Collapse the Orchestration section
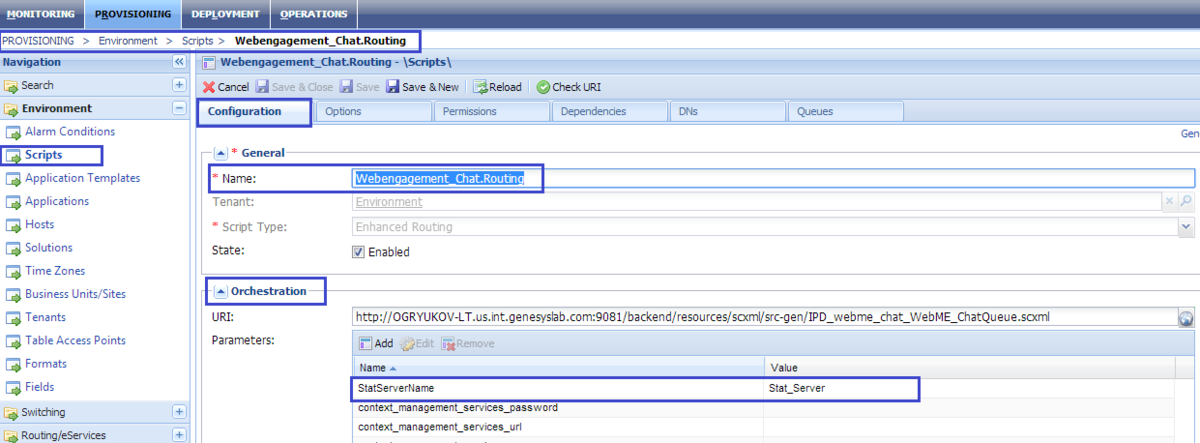 coord(220,292)
